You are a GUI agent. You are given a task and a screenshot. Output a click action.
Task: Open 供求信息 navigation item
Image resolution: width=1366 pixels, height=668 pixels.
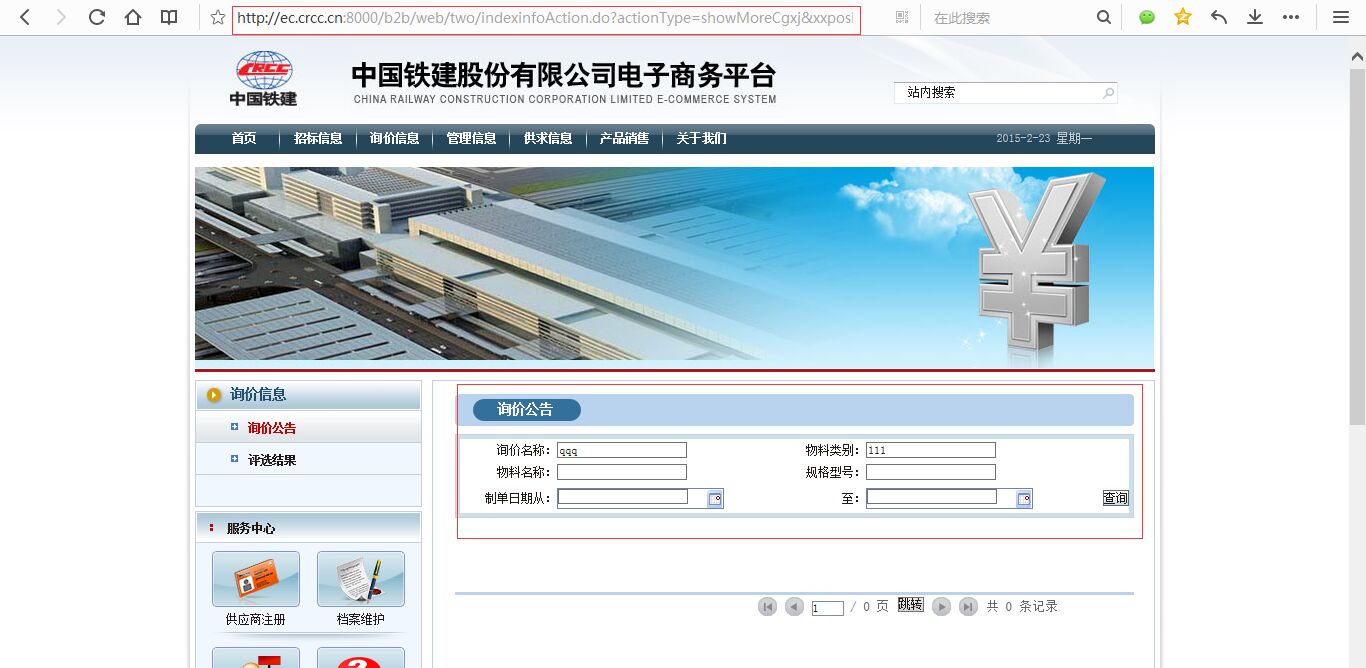548,139
